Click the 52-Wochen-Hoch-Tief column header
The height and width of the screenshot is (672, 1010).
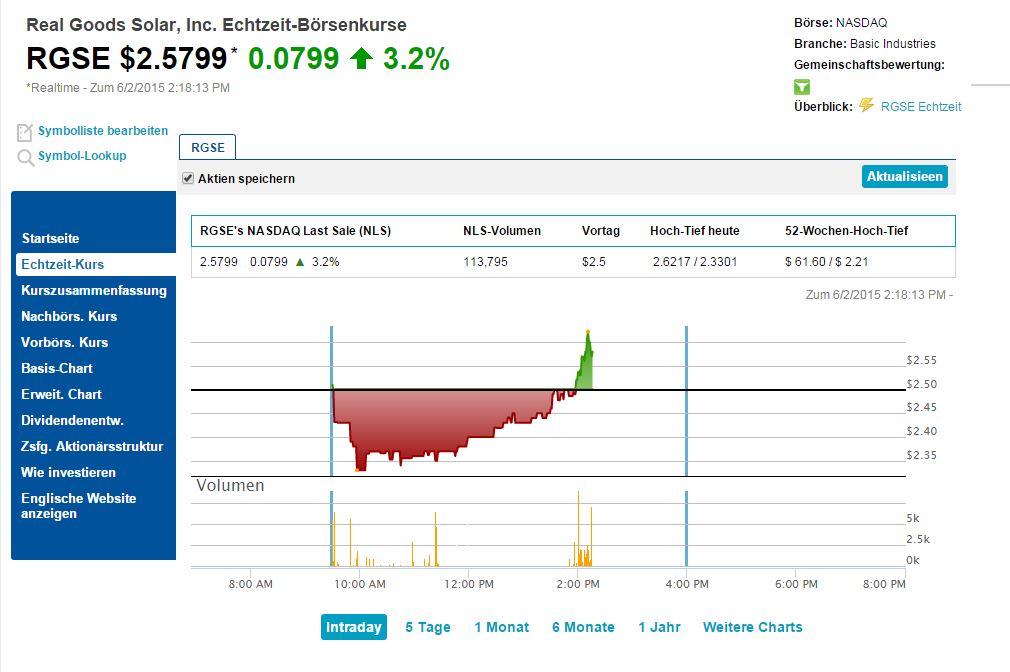pos(846,231)
